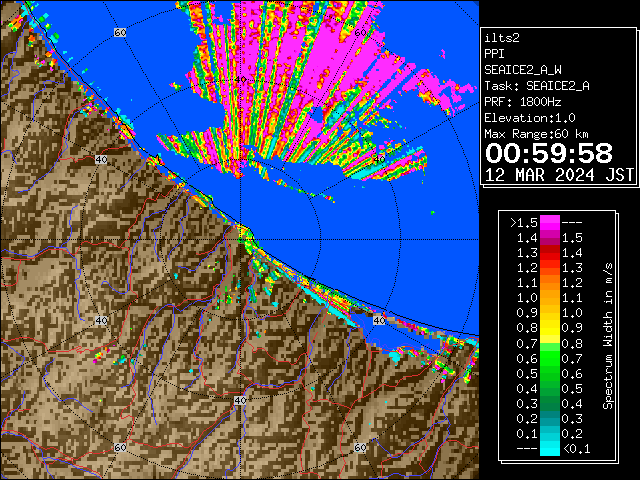The height and width of the screenshot is (480, 640).
Task: Click the '60' range label at upper left of map
Action: pos(120,32)
